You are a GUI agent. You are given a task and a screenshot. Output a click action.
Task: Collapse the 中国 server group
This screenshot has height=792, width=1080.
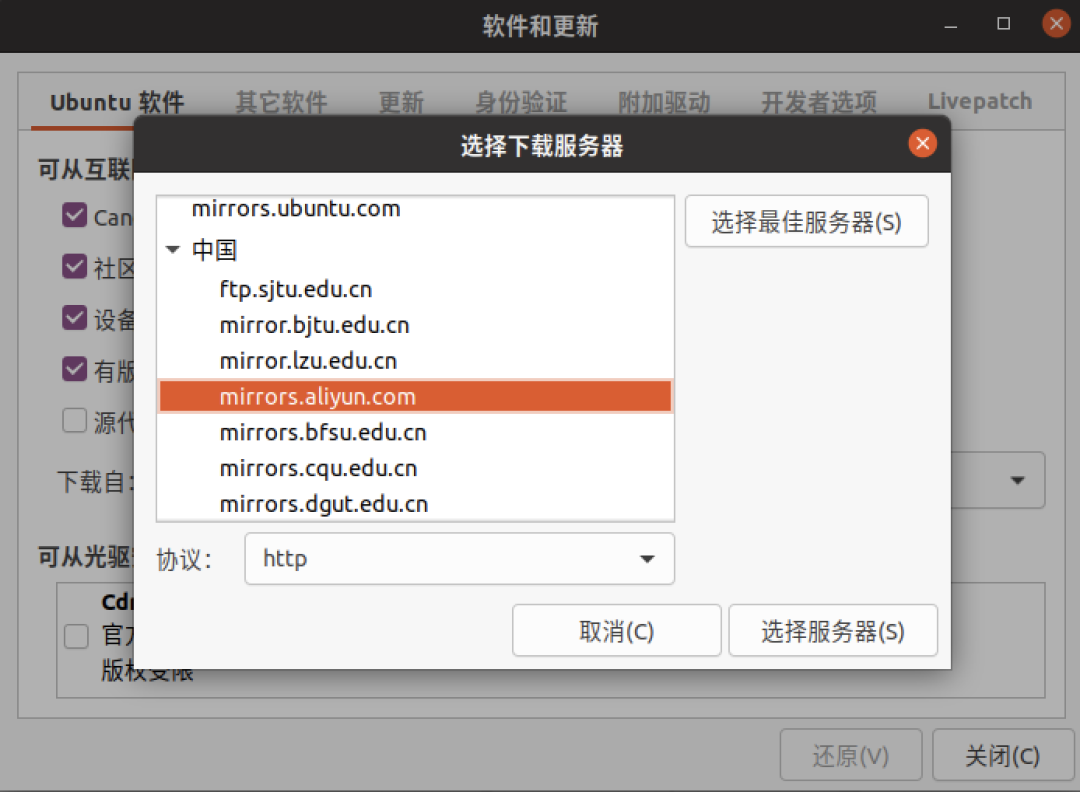(173, 249)
